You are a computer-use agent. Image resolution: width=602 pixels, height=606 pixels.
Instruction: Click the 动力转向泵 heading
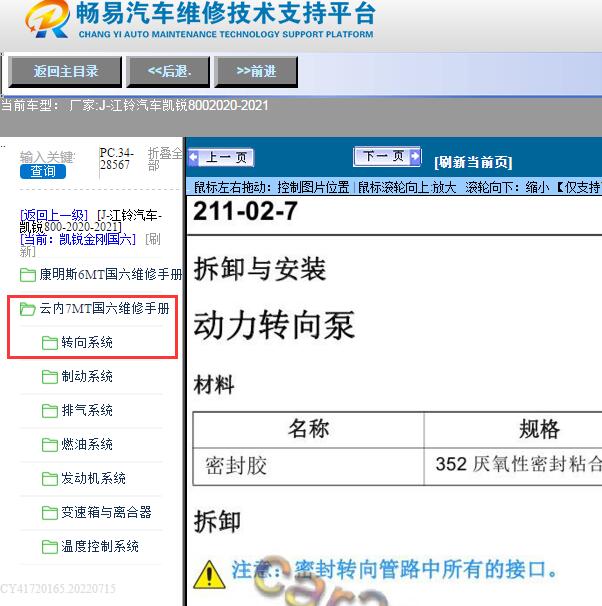274,325
